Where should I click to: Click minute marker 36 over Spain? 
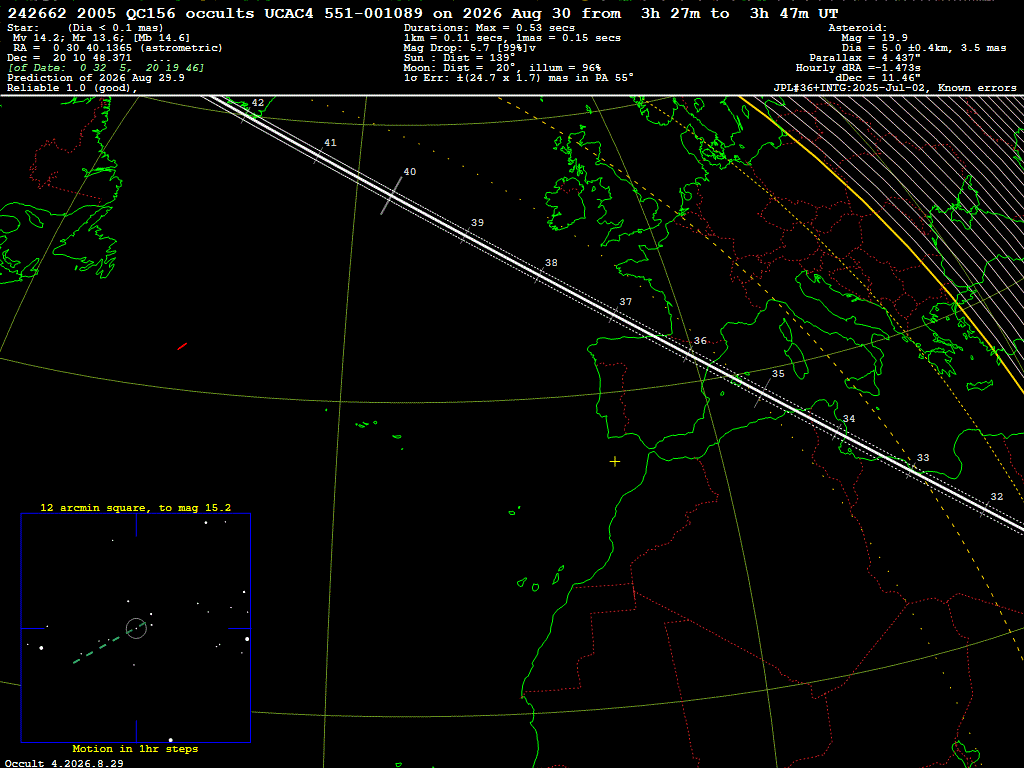[700, 341]
